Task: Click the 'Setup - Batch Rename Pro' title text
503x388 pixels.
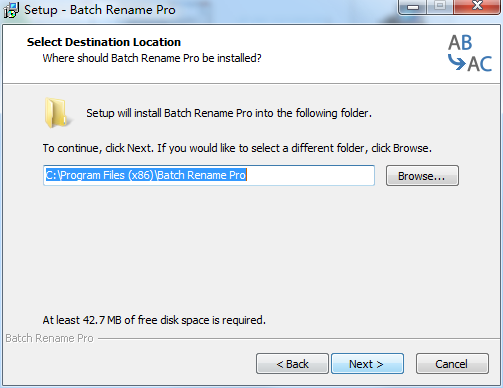Action: (x=100, y=10)
